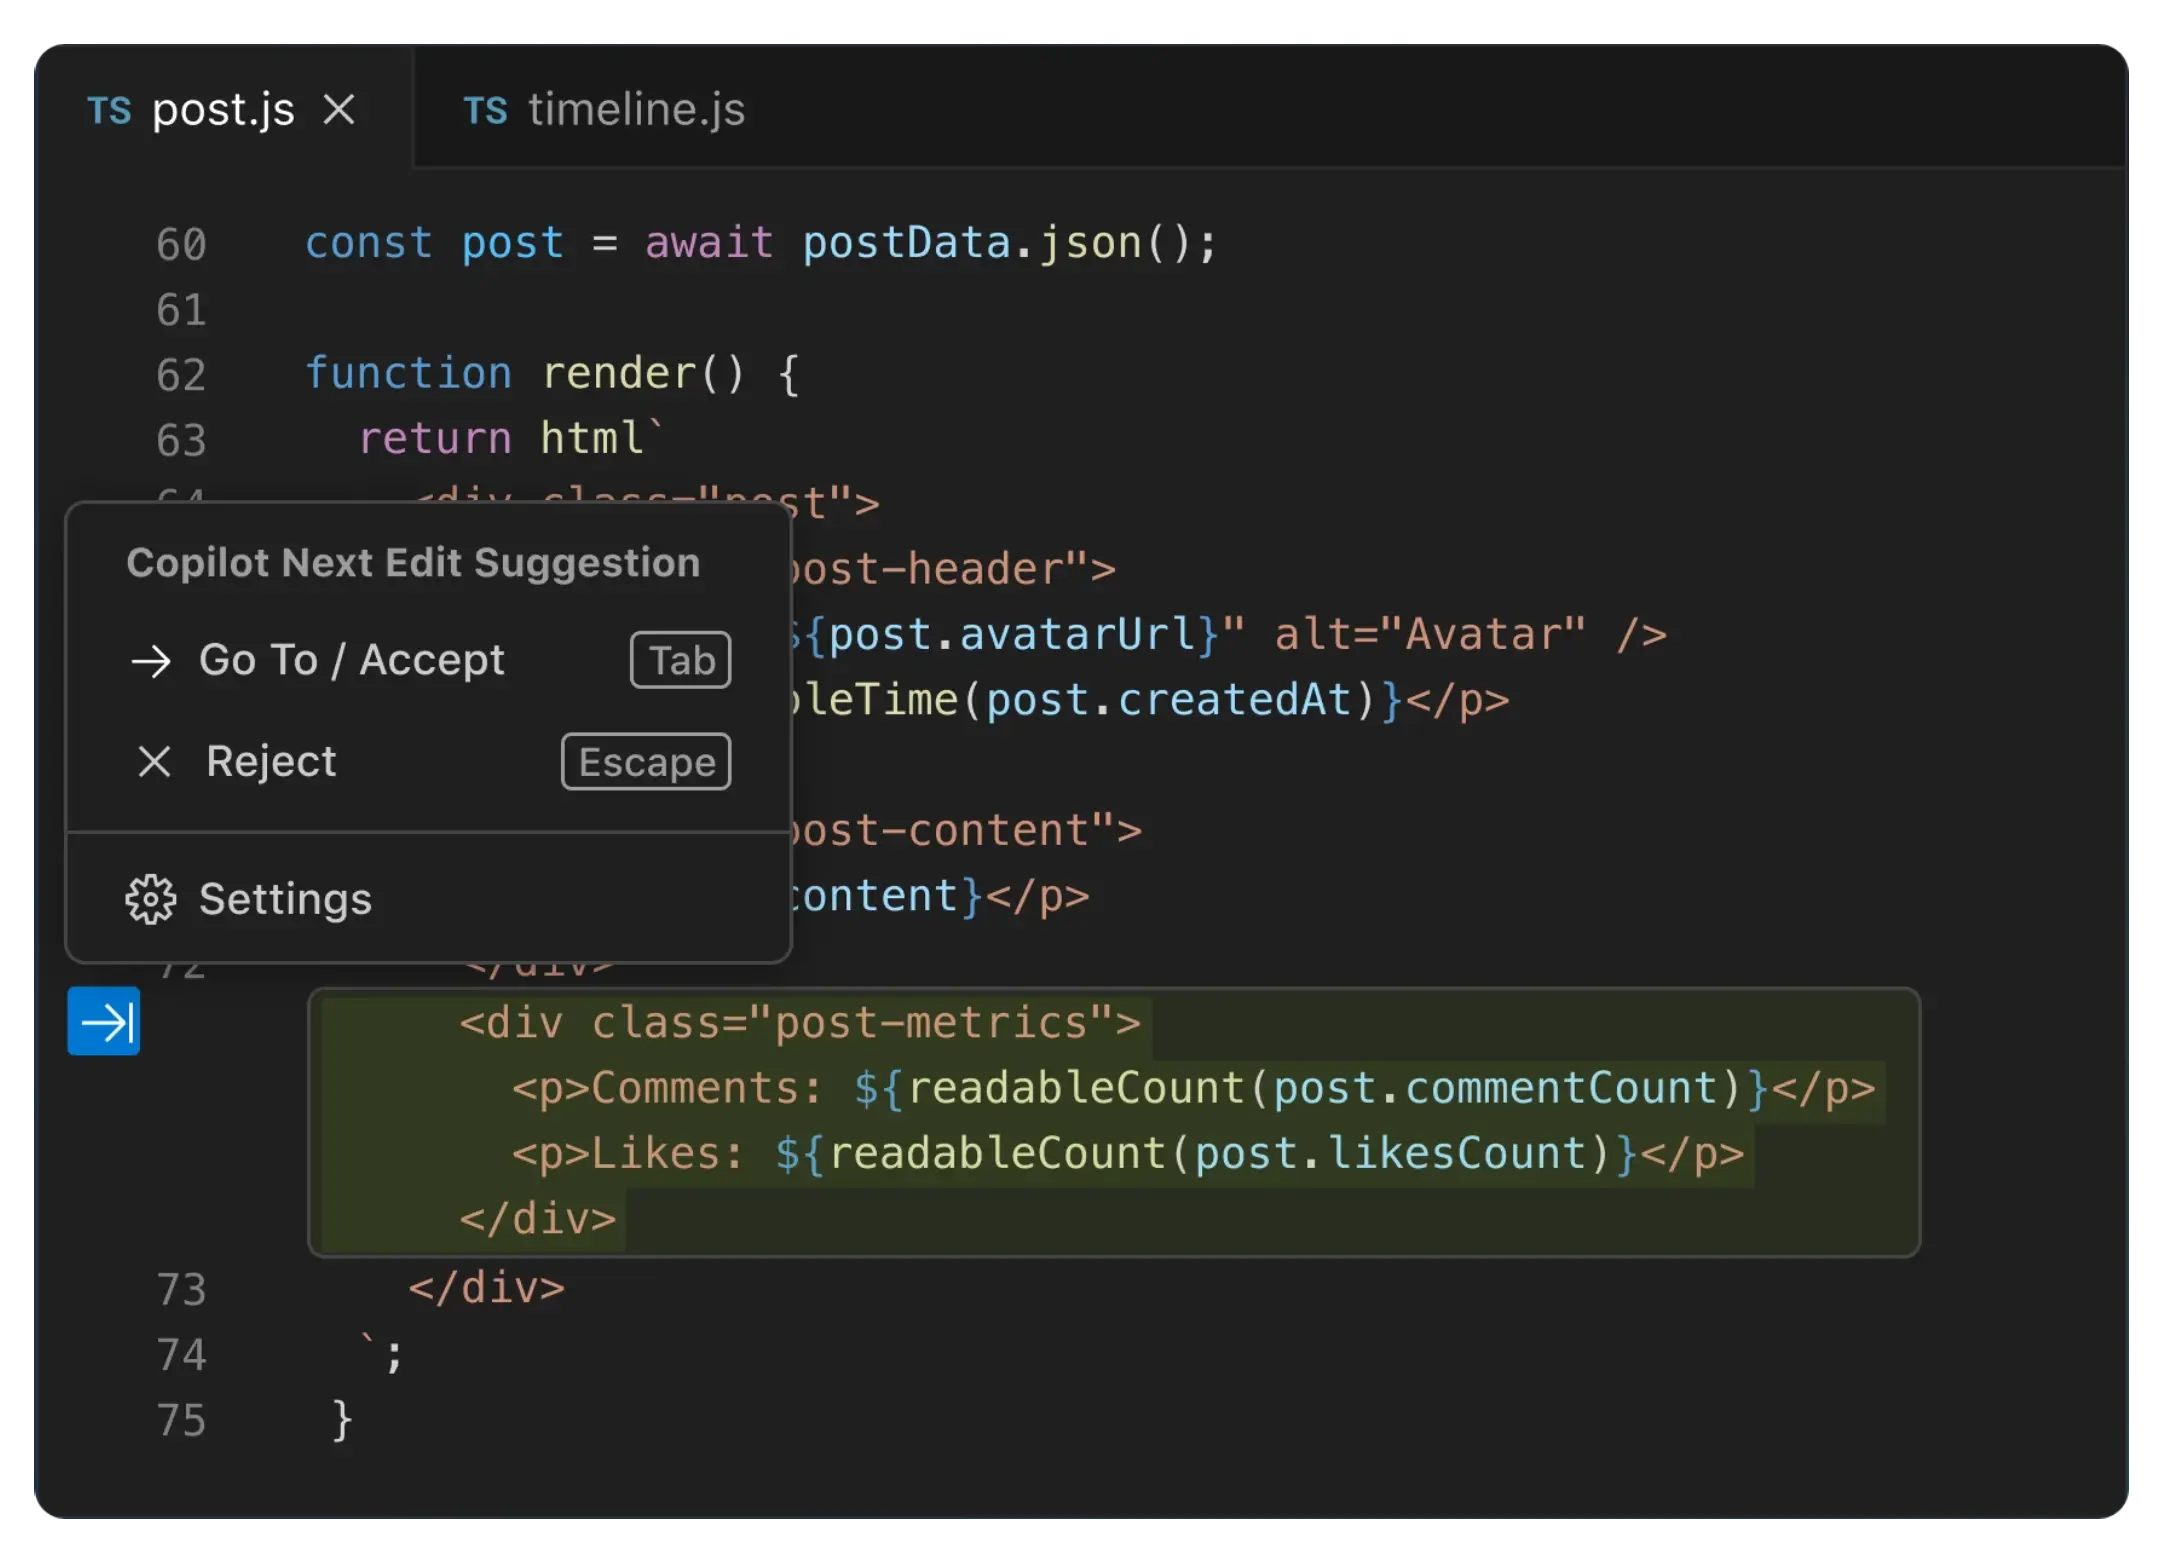
Task: Click the Copilot Next Edit Suggestion header
Action: 412,563
